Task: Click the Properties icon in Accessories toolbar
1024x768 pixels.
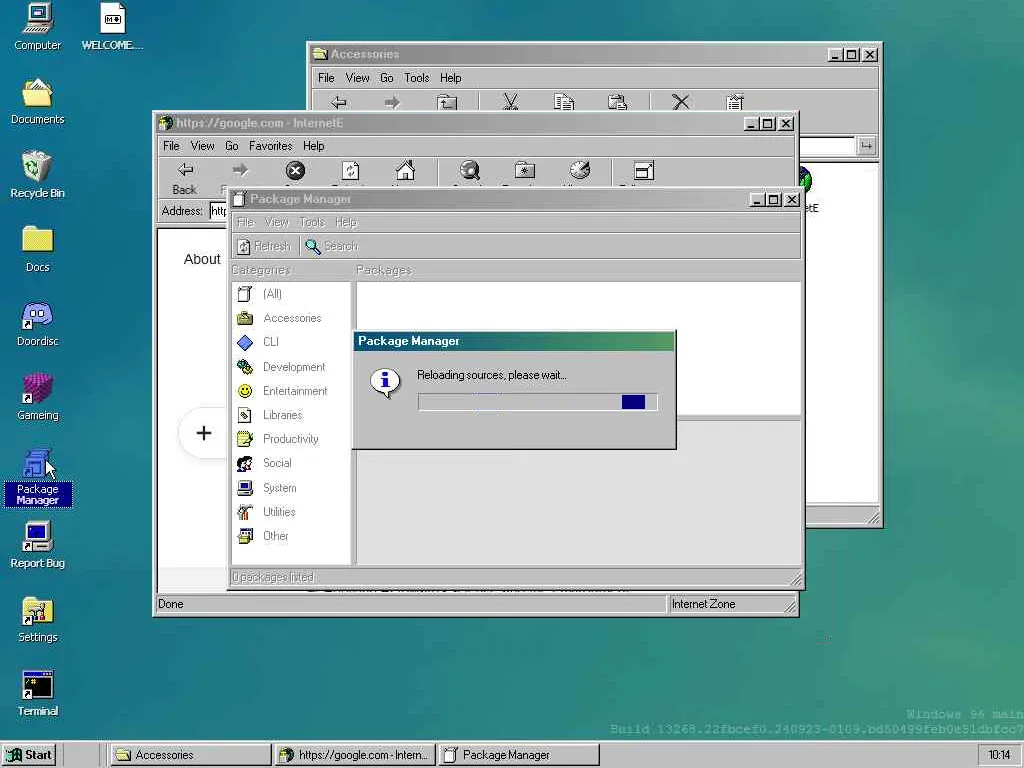Action: click(x=735, y=102)
